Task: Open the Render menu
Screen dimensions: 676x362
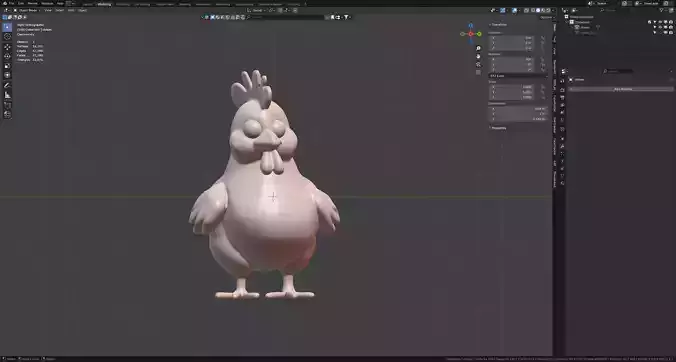Action: [32, 3]
